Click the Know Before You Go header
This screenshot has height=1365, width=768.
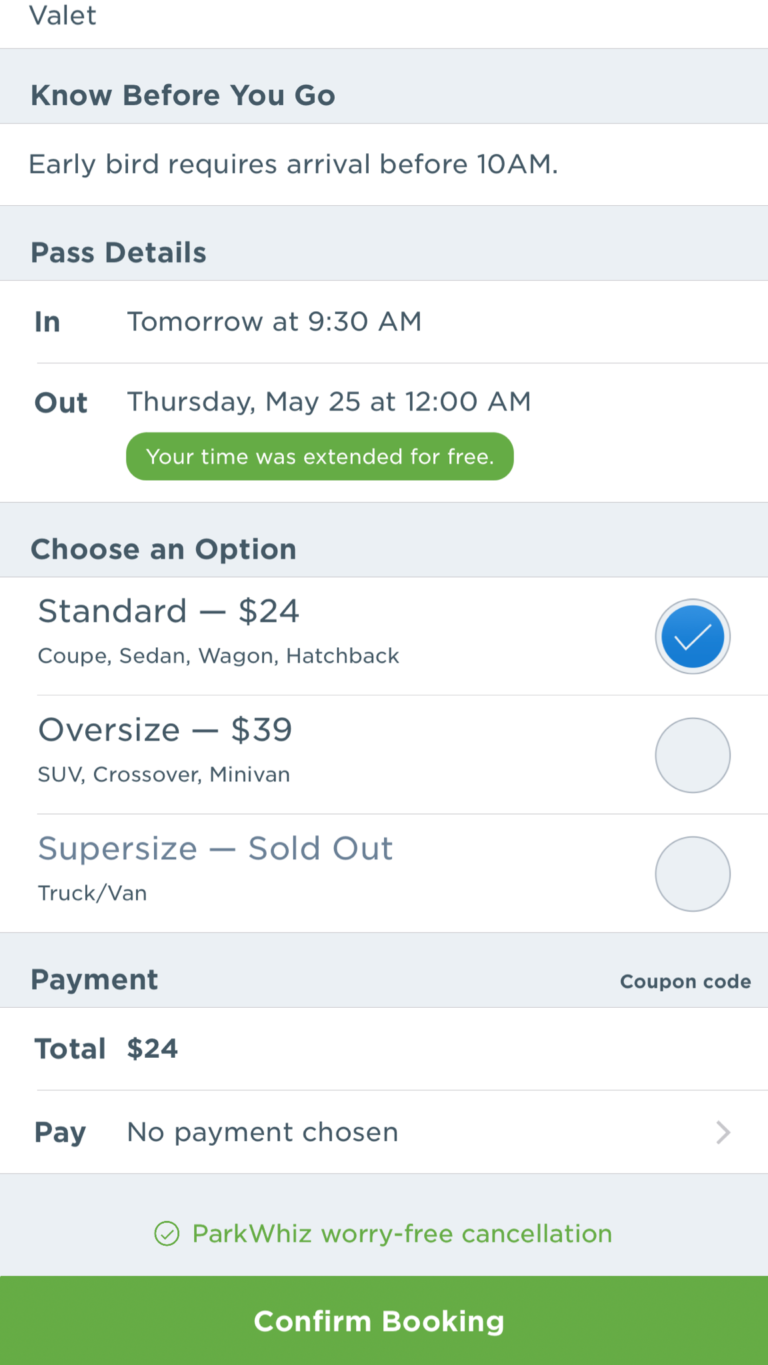point(183,95)
